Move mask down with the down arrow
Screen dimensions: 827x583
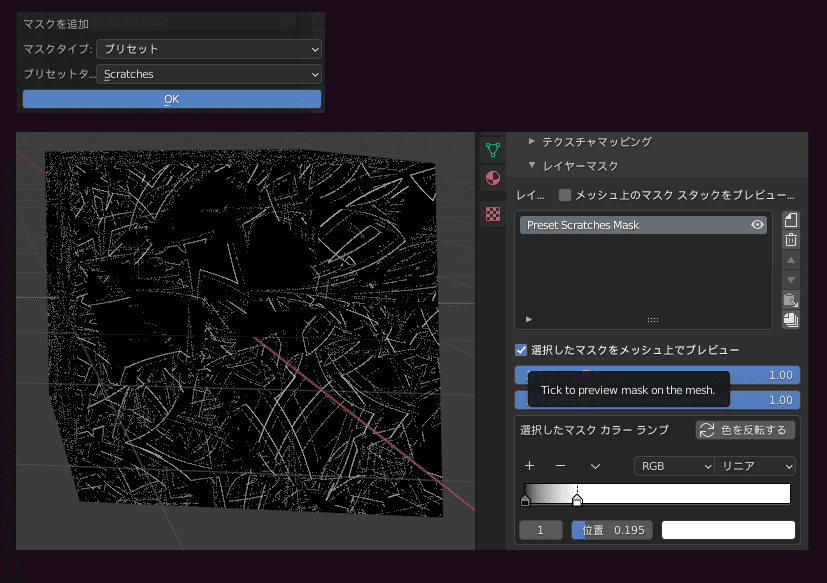[x=791, y=280]
